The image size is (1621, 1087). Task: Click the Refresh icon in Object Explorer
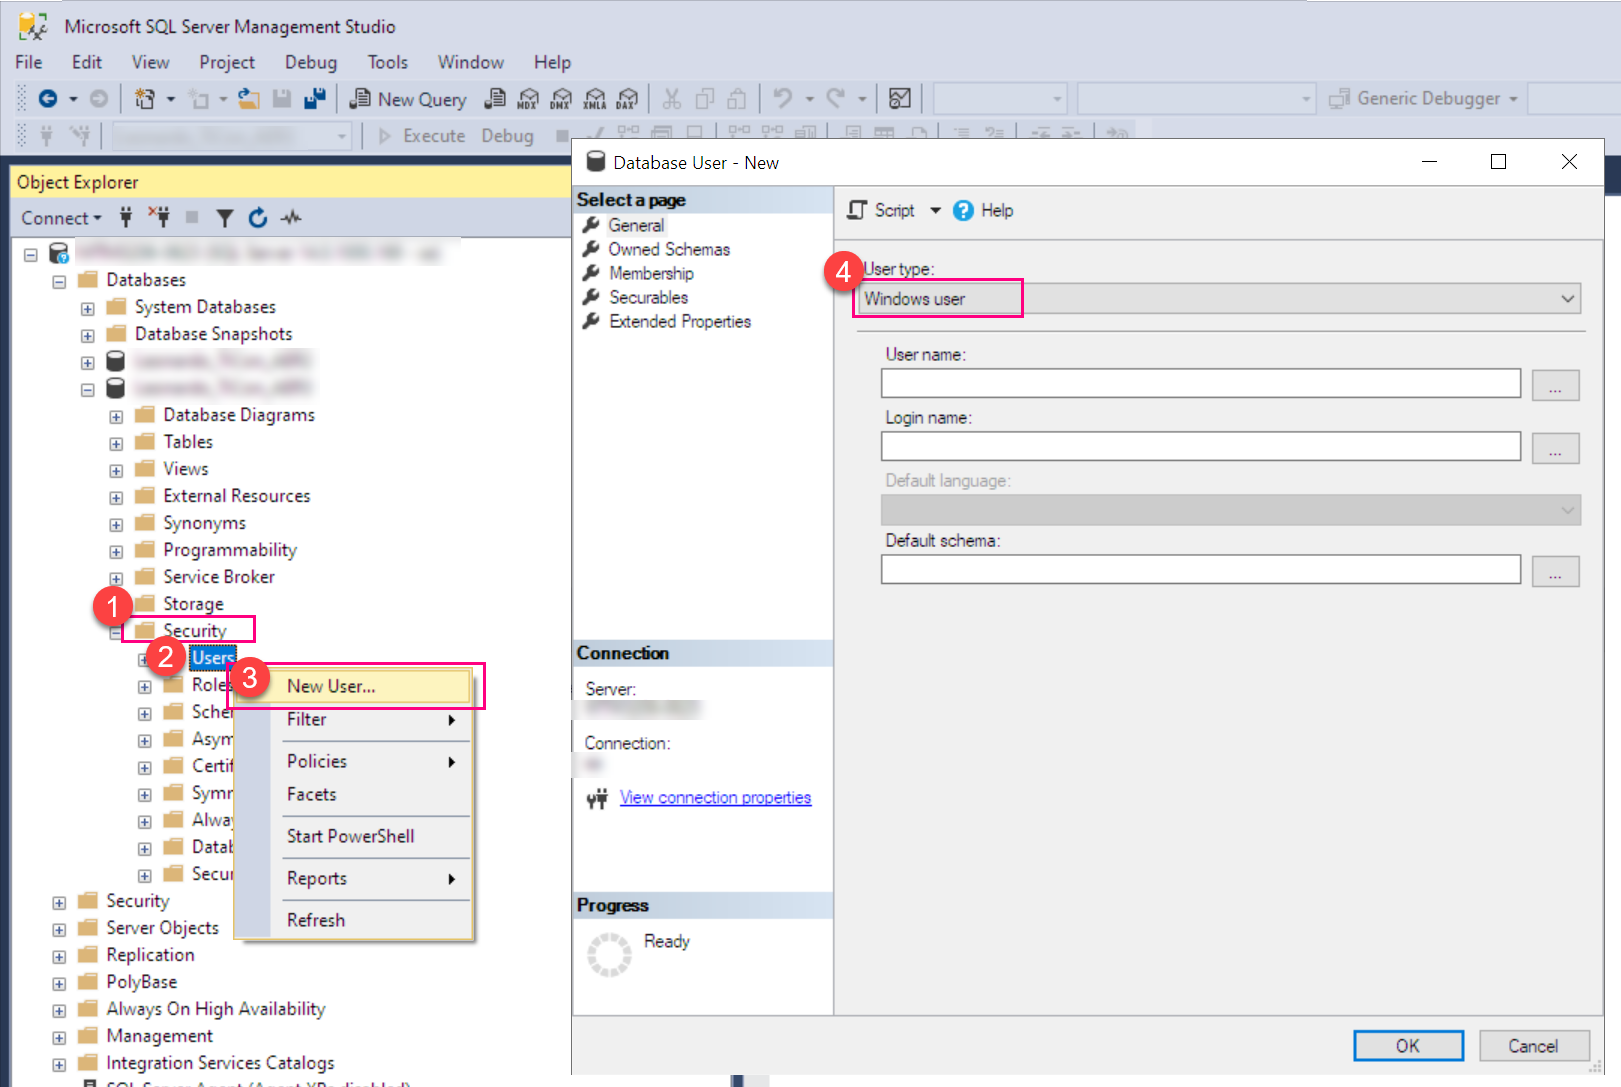click(x=258, y=218)
